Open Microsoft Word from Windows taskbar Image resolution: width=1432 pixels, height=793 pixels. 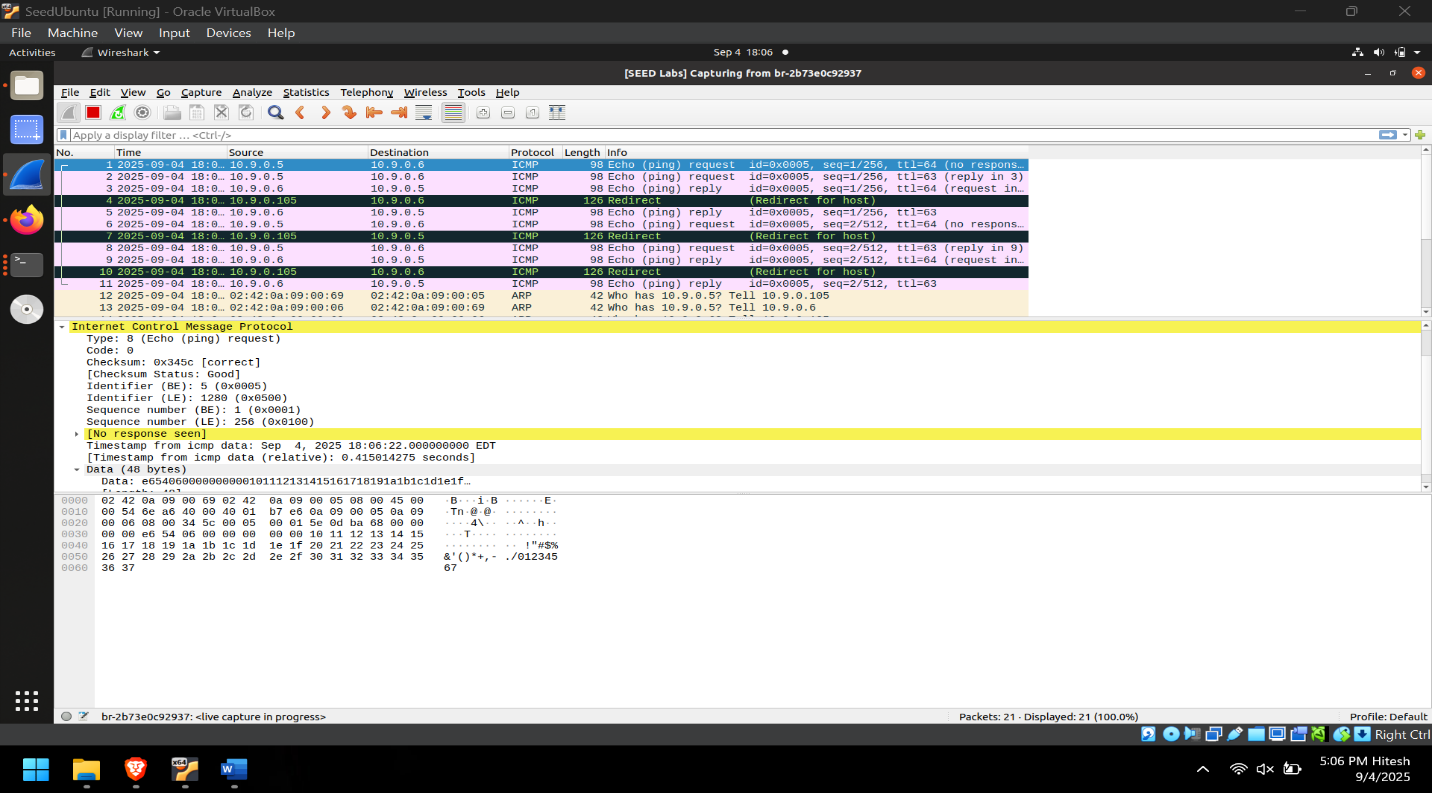click(233, 769)
